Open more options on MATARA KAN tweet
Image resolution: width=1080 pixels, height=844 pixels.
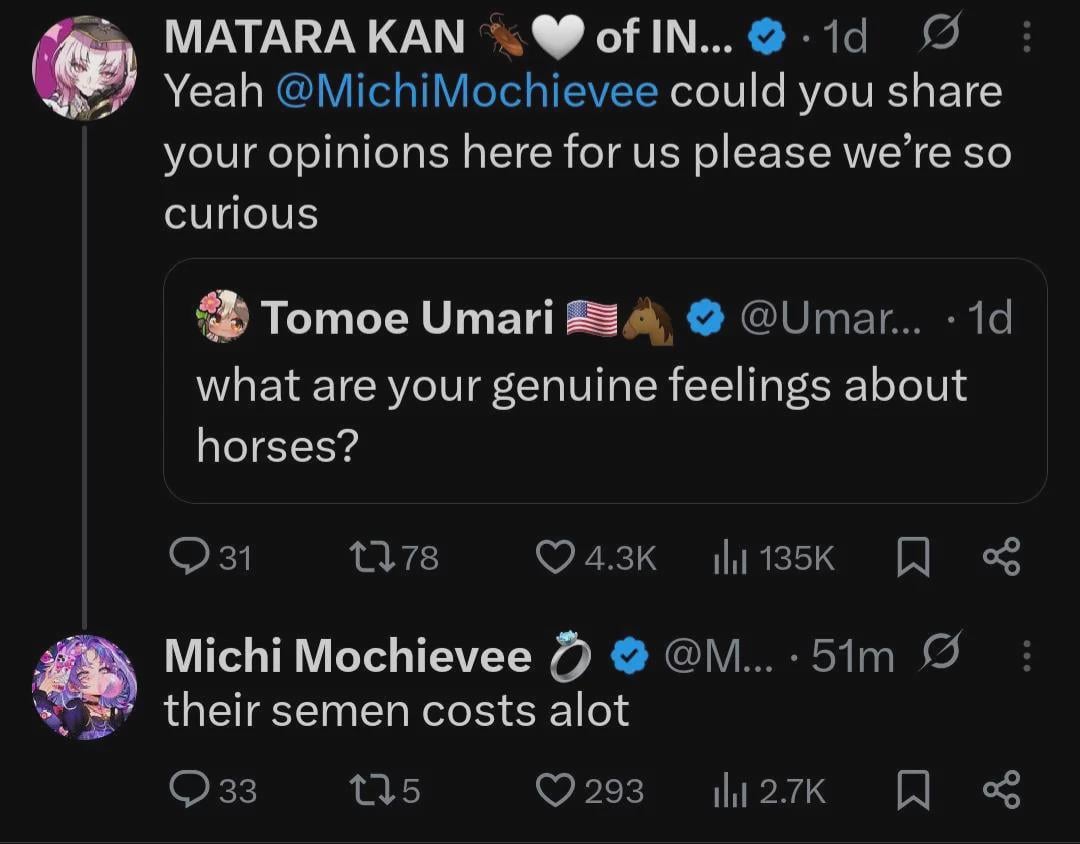tap(1024, 38)
